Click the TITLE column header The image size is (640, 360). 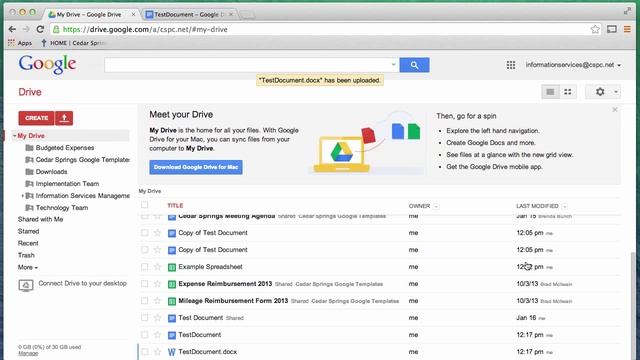pyautogui.click(x=175, y=206)
